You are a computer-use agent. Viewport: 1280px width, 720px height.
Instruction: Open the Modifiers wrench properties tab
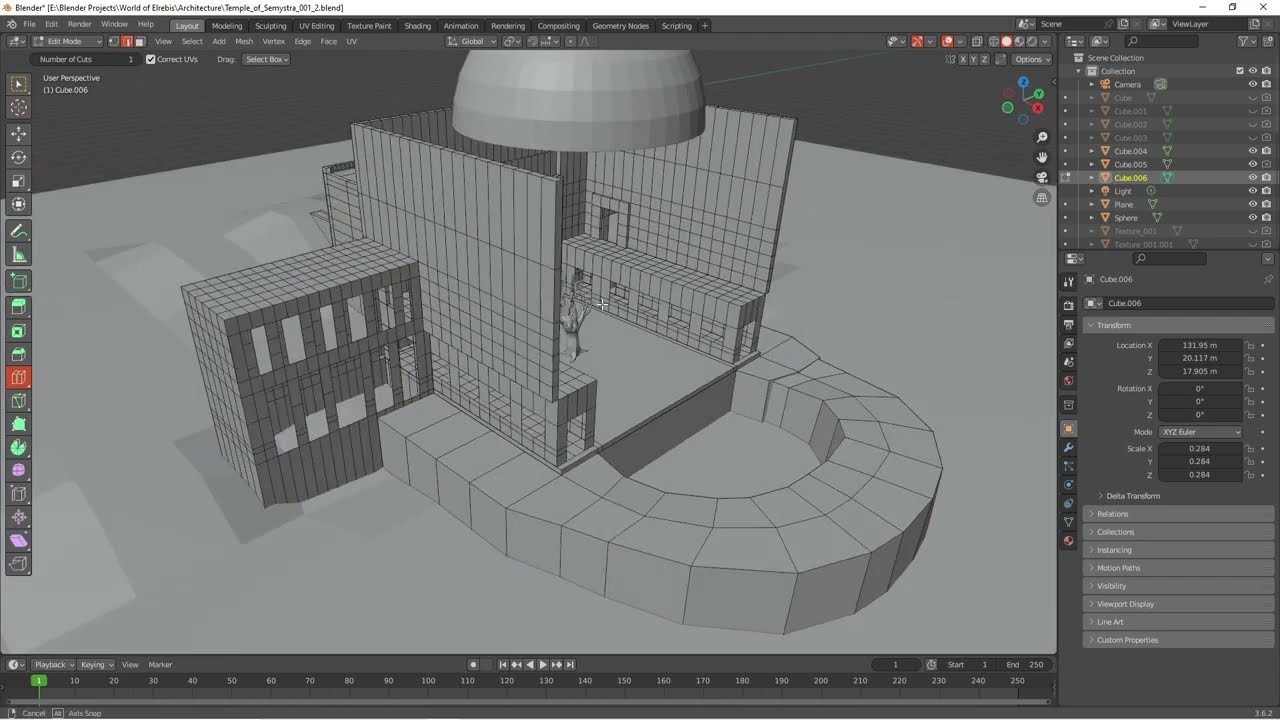click(1069, 447)
